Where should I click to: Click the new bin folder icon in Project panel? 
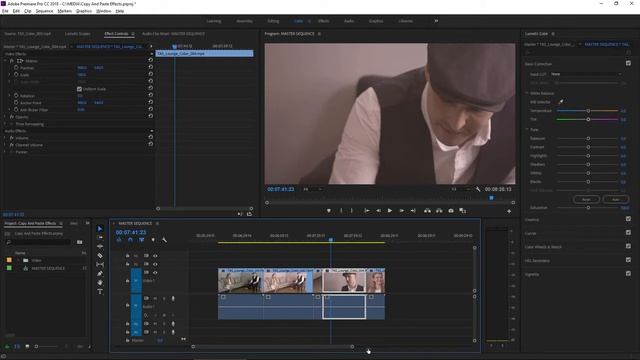pyautogui.click(x=80, y=242)
